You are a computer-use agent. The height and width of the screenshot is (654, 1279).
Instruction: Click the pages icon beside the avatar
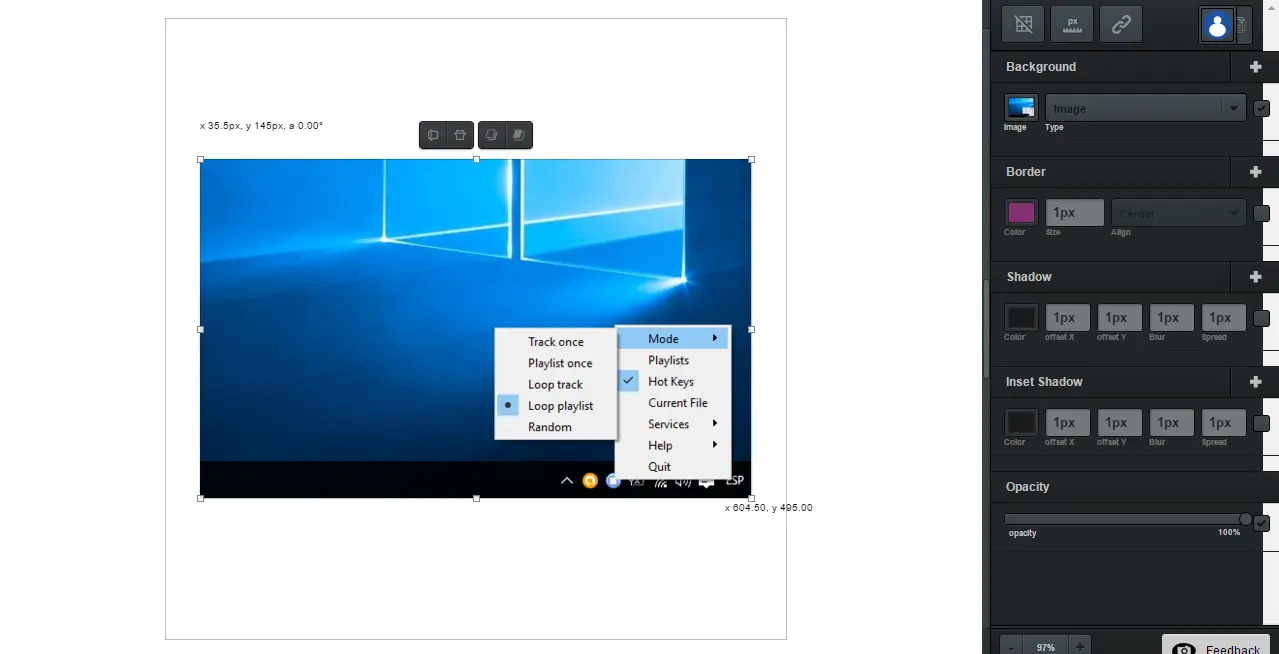[x=1244, y=25]
